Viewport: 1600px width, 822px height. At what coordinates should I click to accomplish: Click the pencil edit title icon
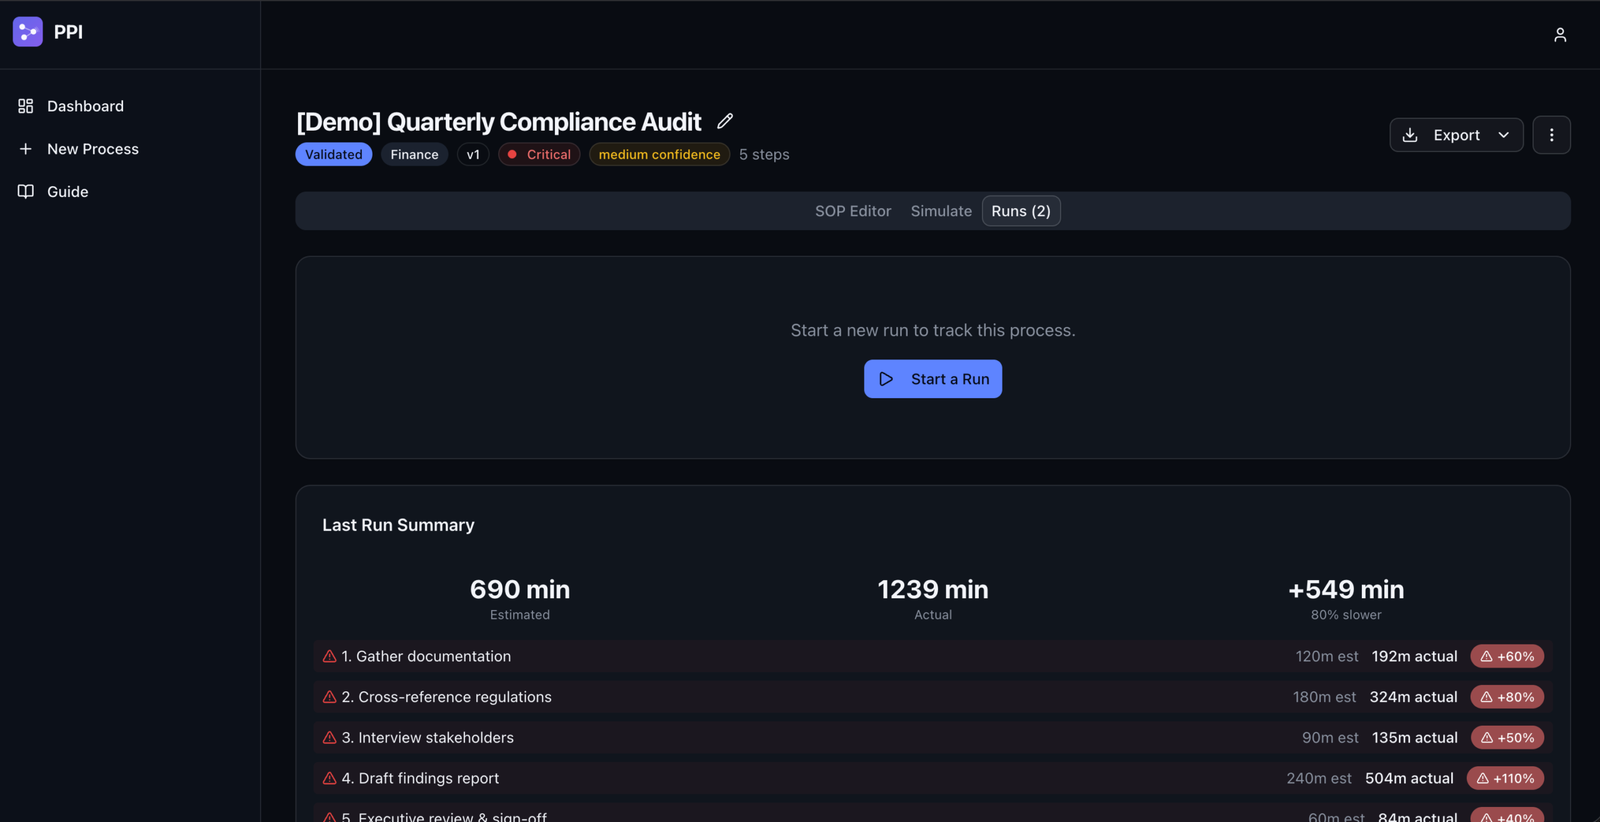point(725,121)
